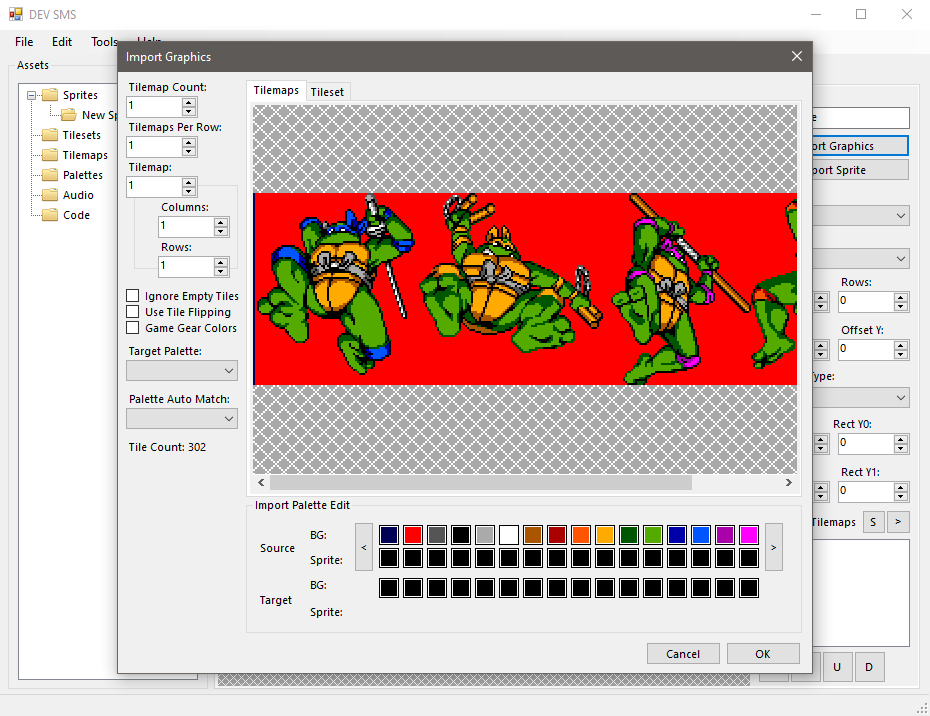Click the next source palette arrow button
The height and width of the screenshot is (716, 930).
point(773,547)
